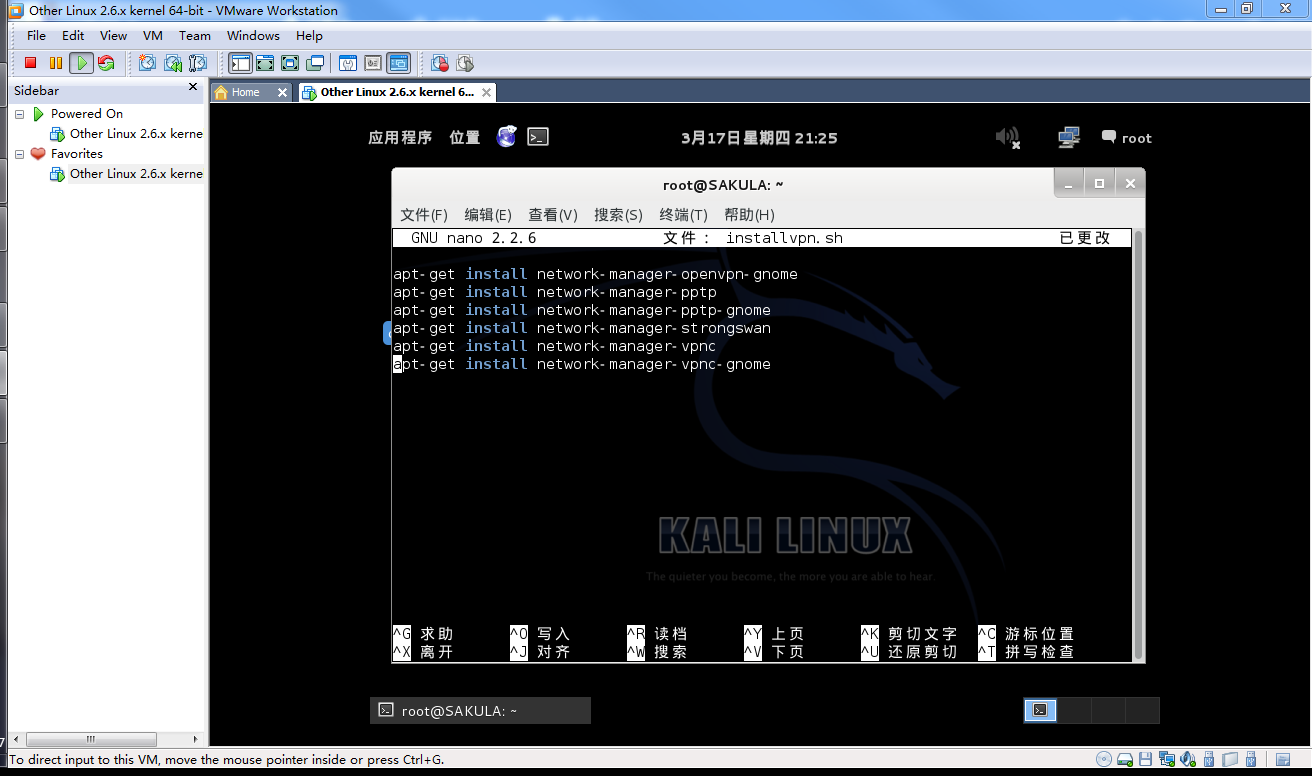Click the root@SAKULA taskbar button
Image resolution: width=1312 pixels, height=776 pixels.
coord(480,711)
